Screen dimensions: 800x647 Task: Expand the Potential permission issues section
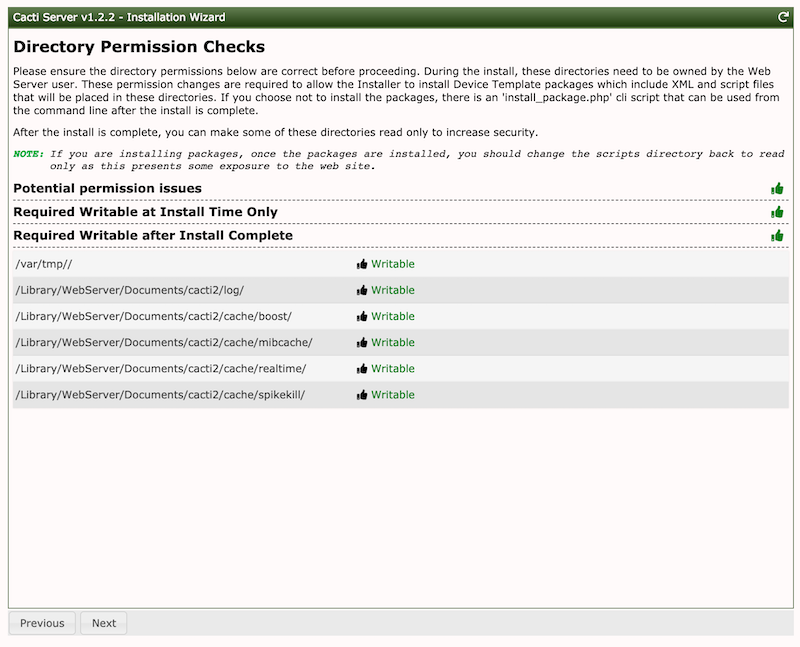tap(107, 188)
